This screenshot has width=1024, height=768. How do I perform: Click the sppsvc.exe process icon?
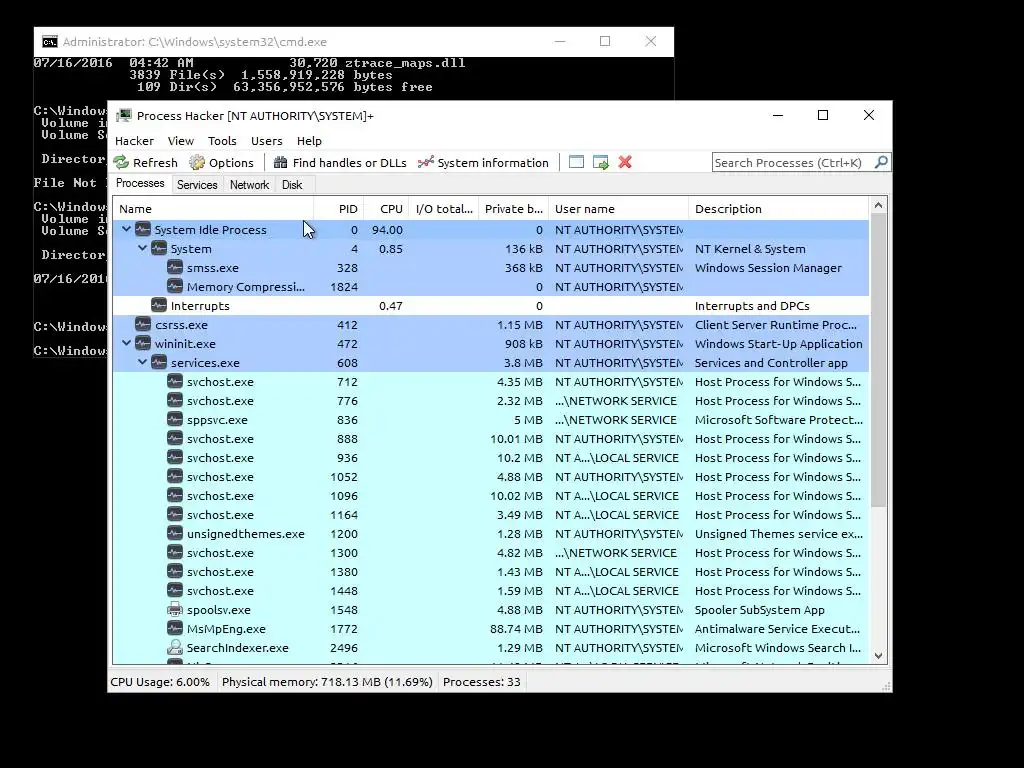point(174,419)
